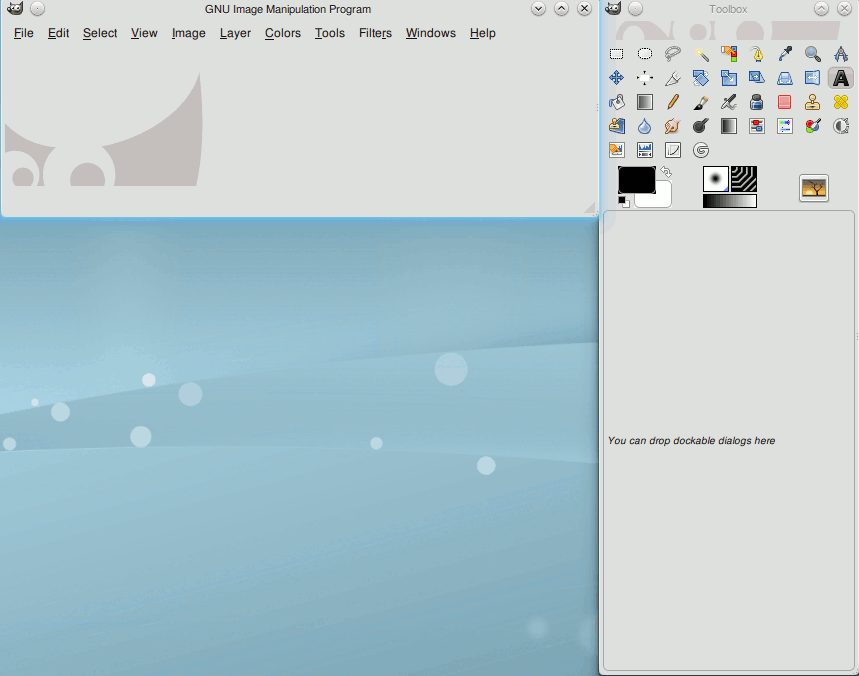Activate the Perspective tool
Viewport: 859px width, 676px height.
pyautogui.click(x=785, y=78)
